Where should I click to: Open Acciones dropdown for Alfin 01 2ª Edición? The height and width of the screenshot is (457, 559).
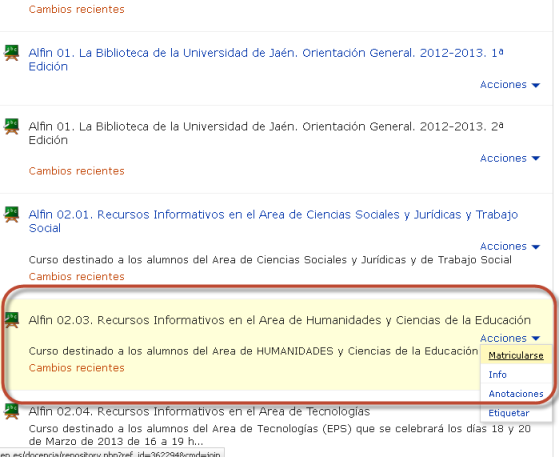pyautogui.click(x=510, y=158)
